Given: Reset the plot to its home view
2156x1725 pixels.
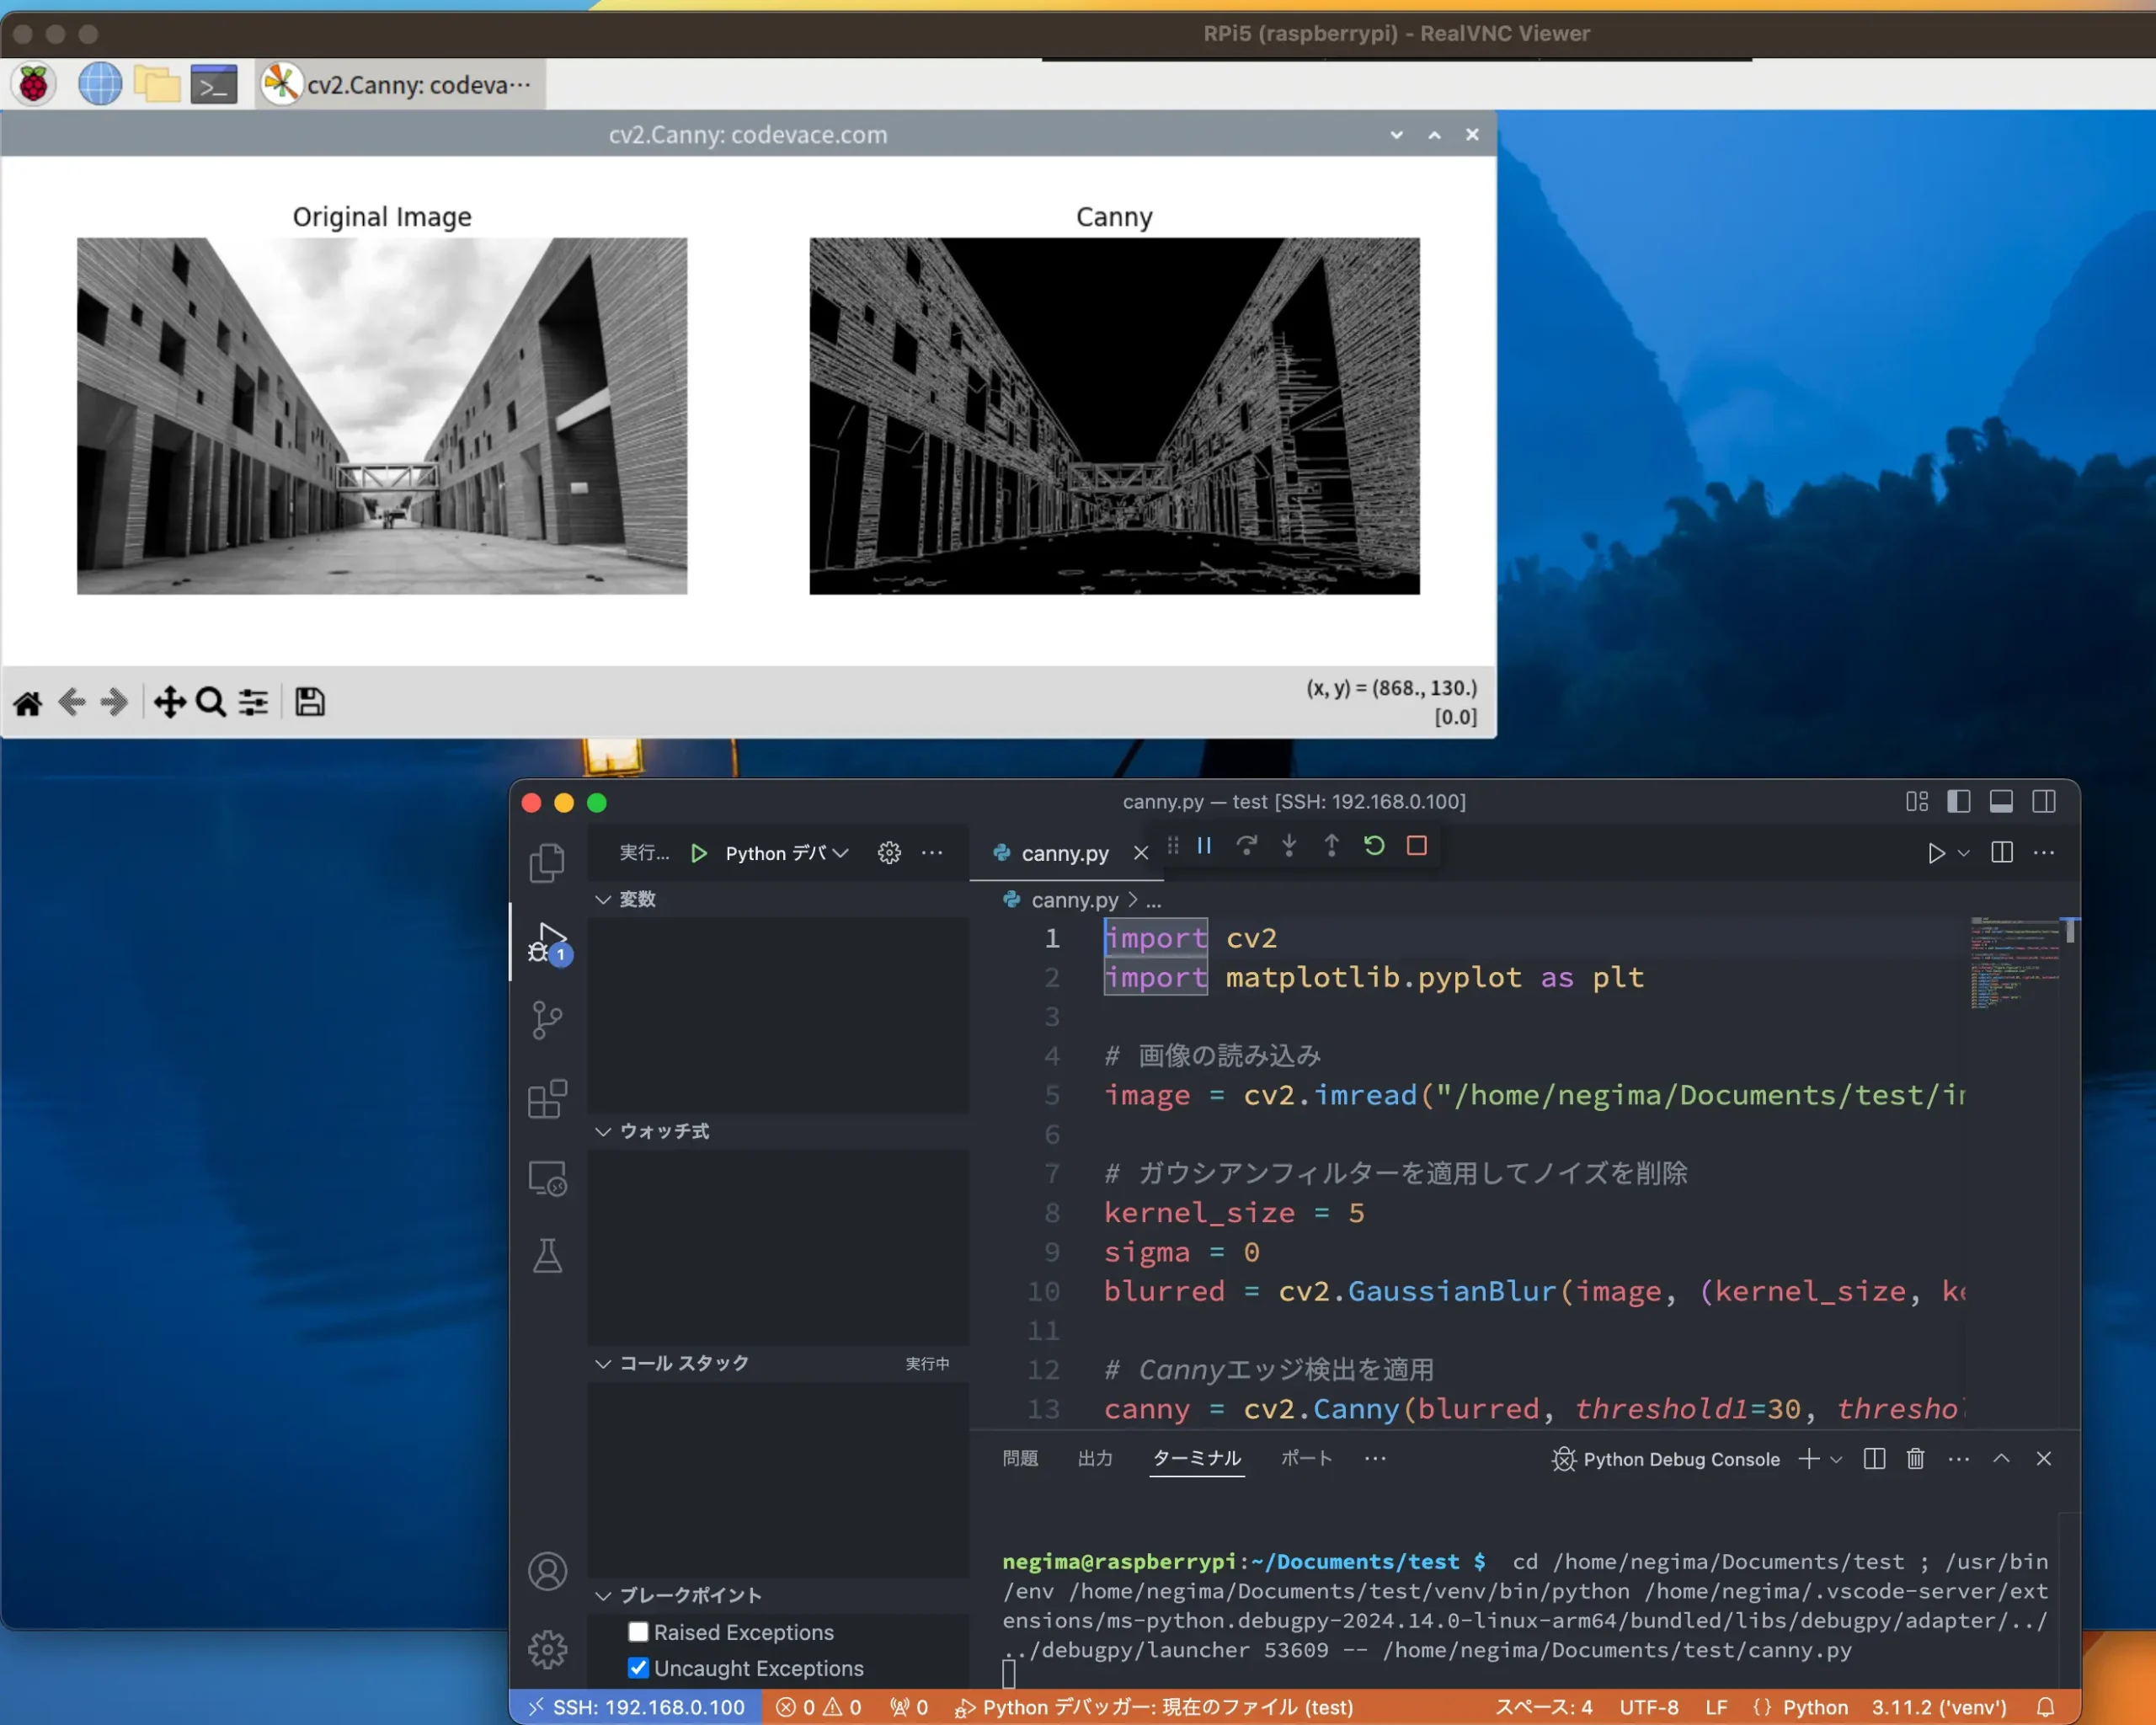Looking at the screenshot, I should point(27,702).
